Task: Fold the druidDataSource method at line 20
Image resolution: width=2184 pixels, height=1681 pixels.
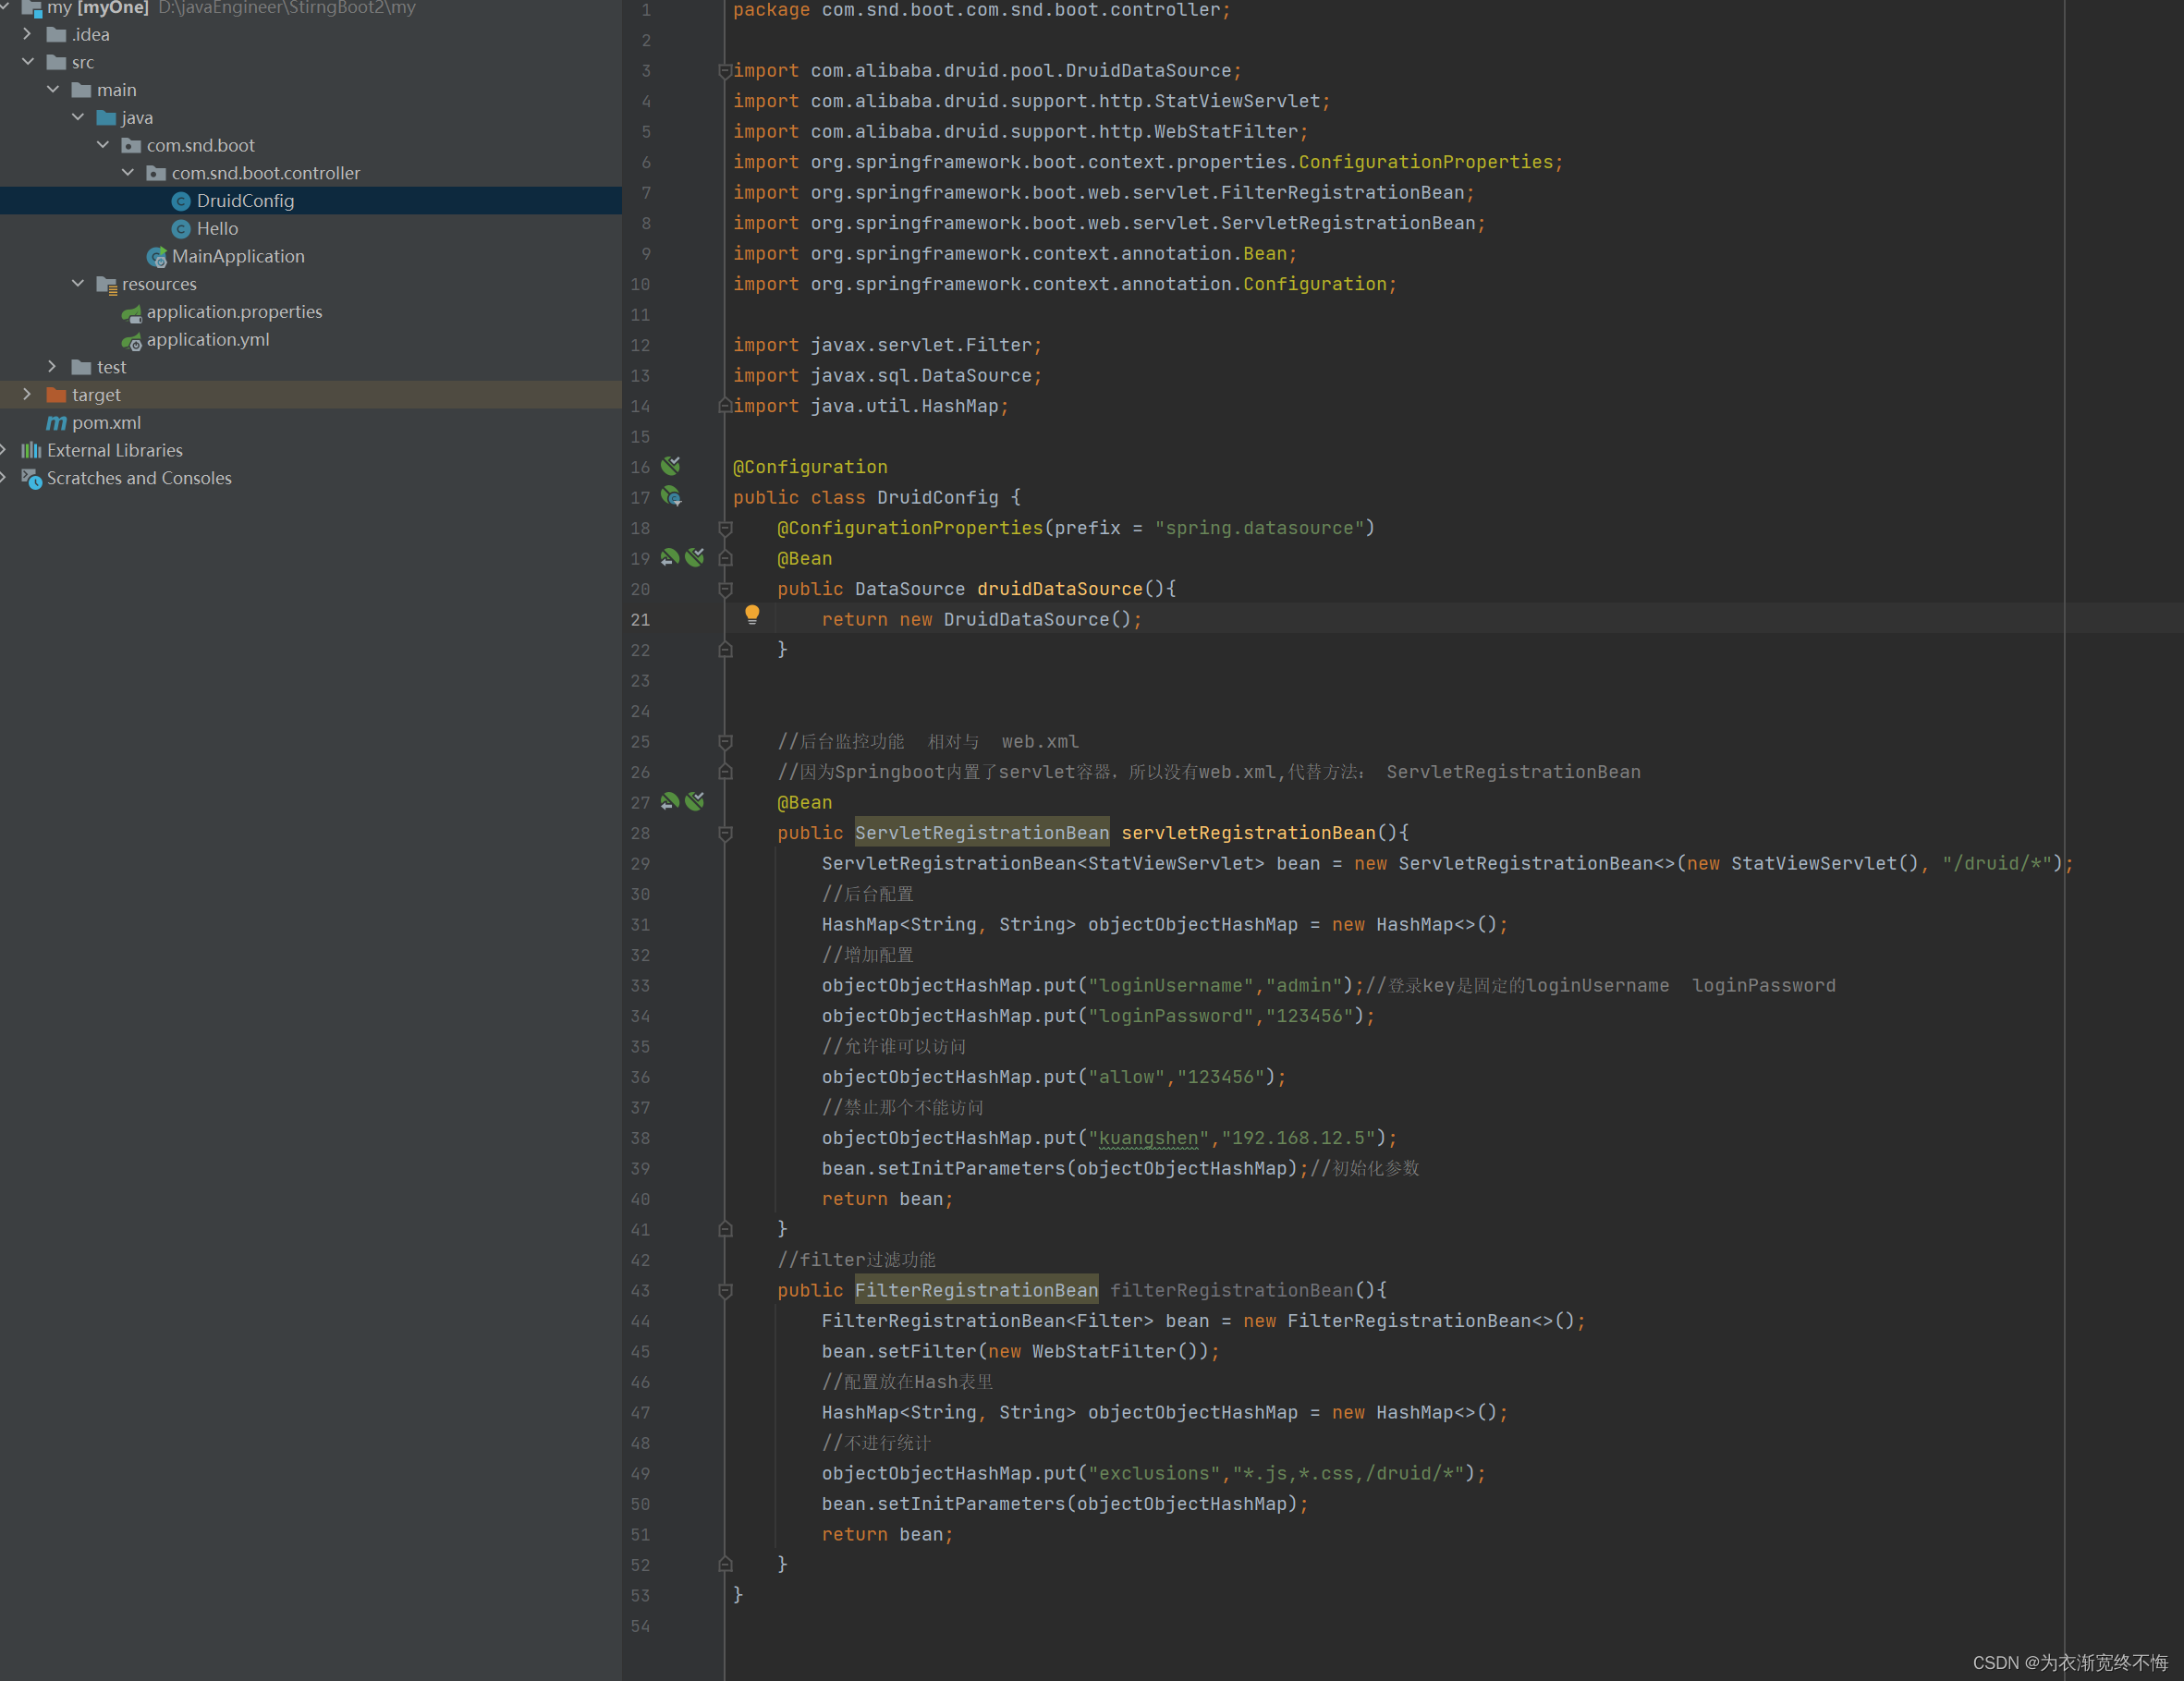Action: [725, 589]
